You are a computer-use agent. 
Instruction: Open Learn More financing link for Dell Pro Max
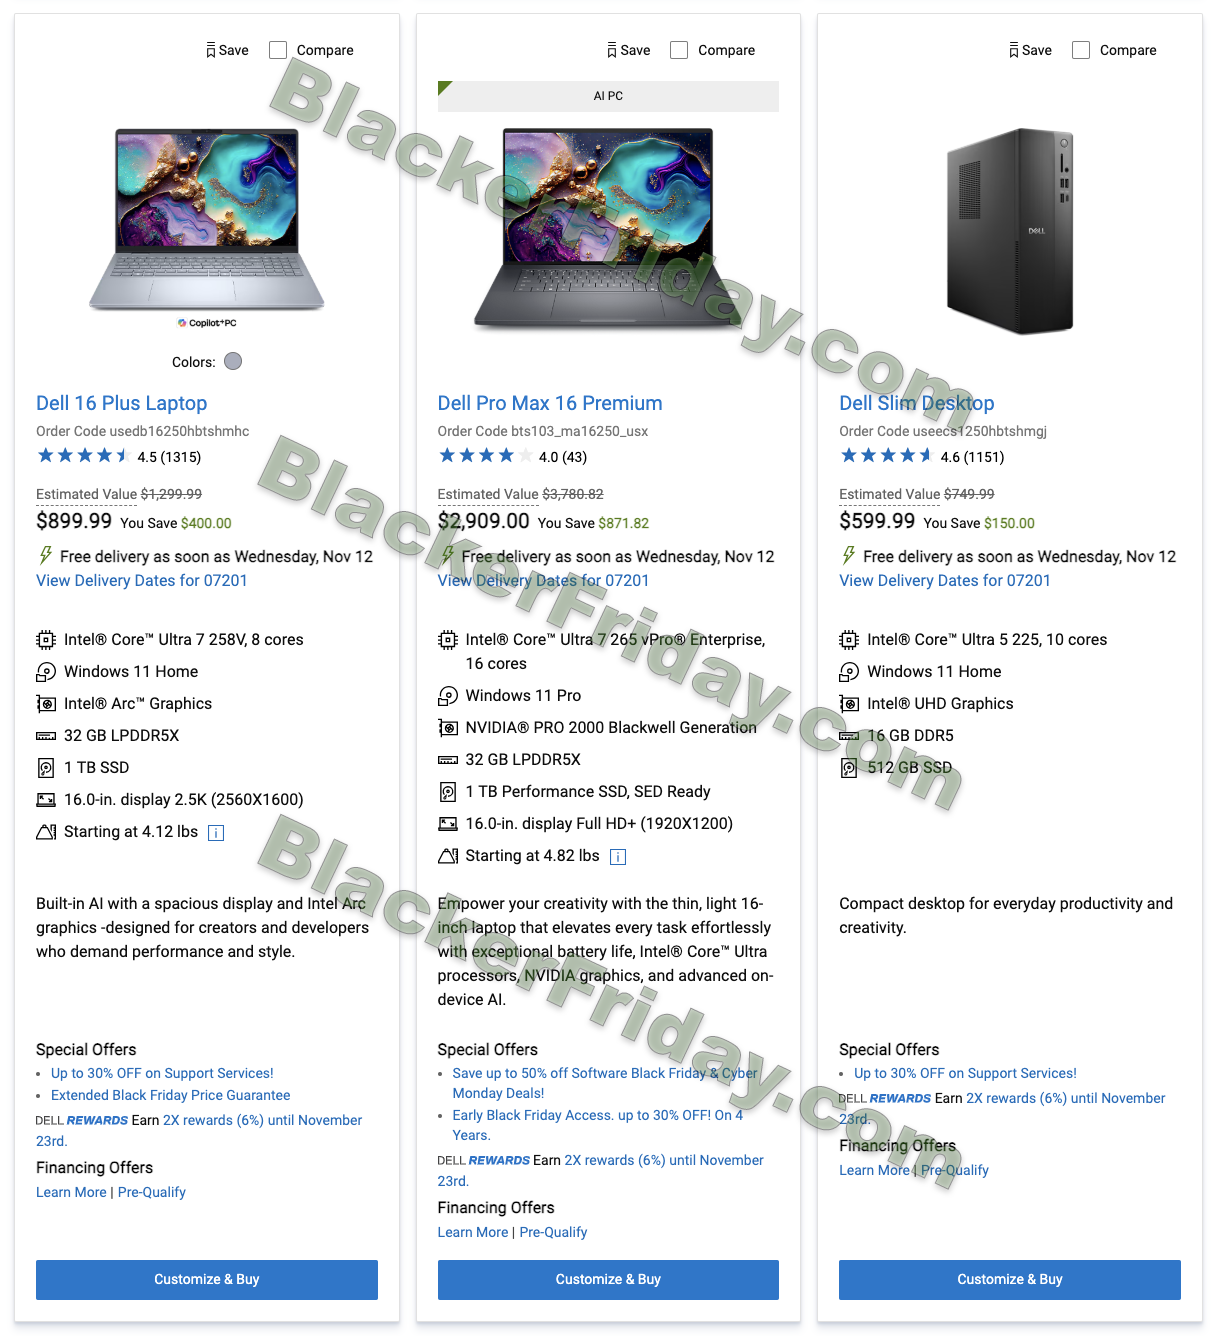click(473, 1233)
